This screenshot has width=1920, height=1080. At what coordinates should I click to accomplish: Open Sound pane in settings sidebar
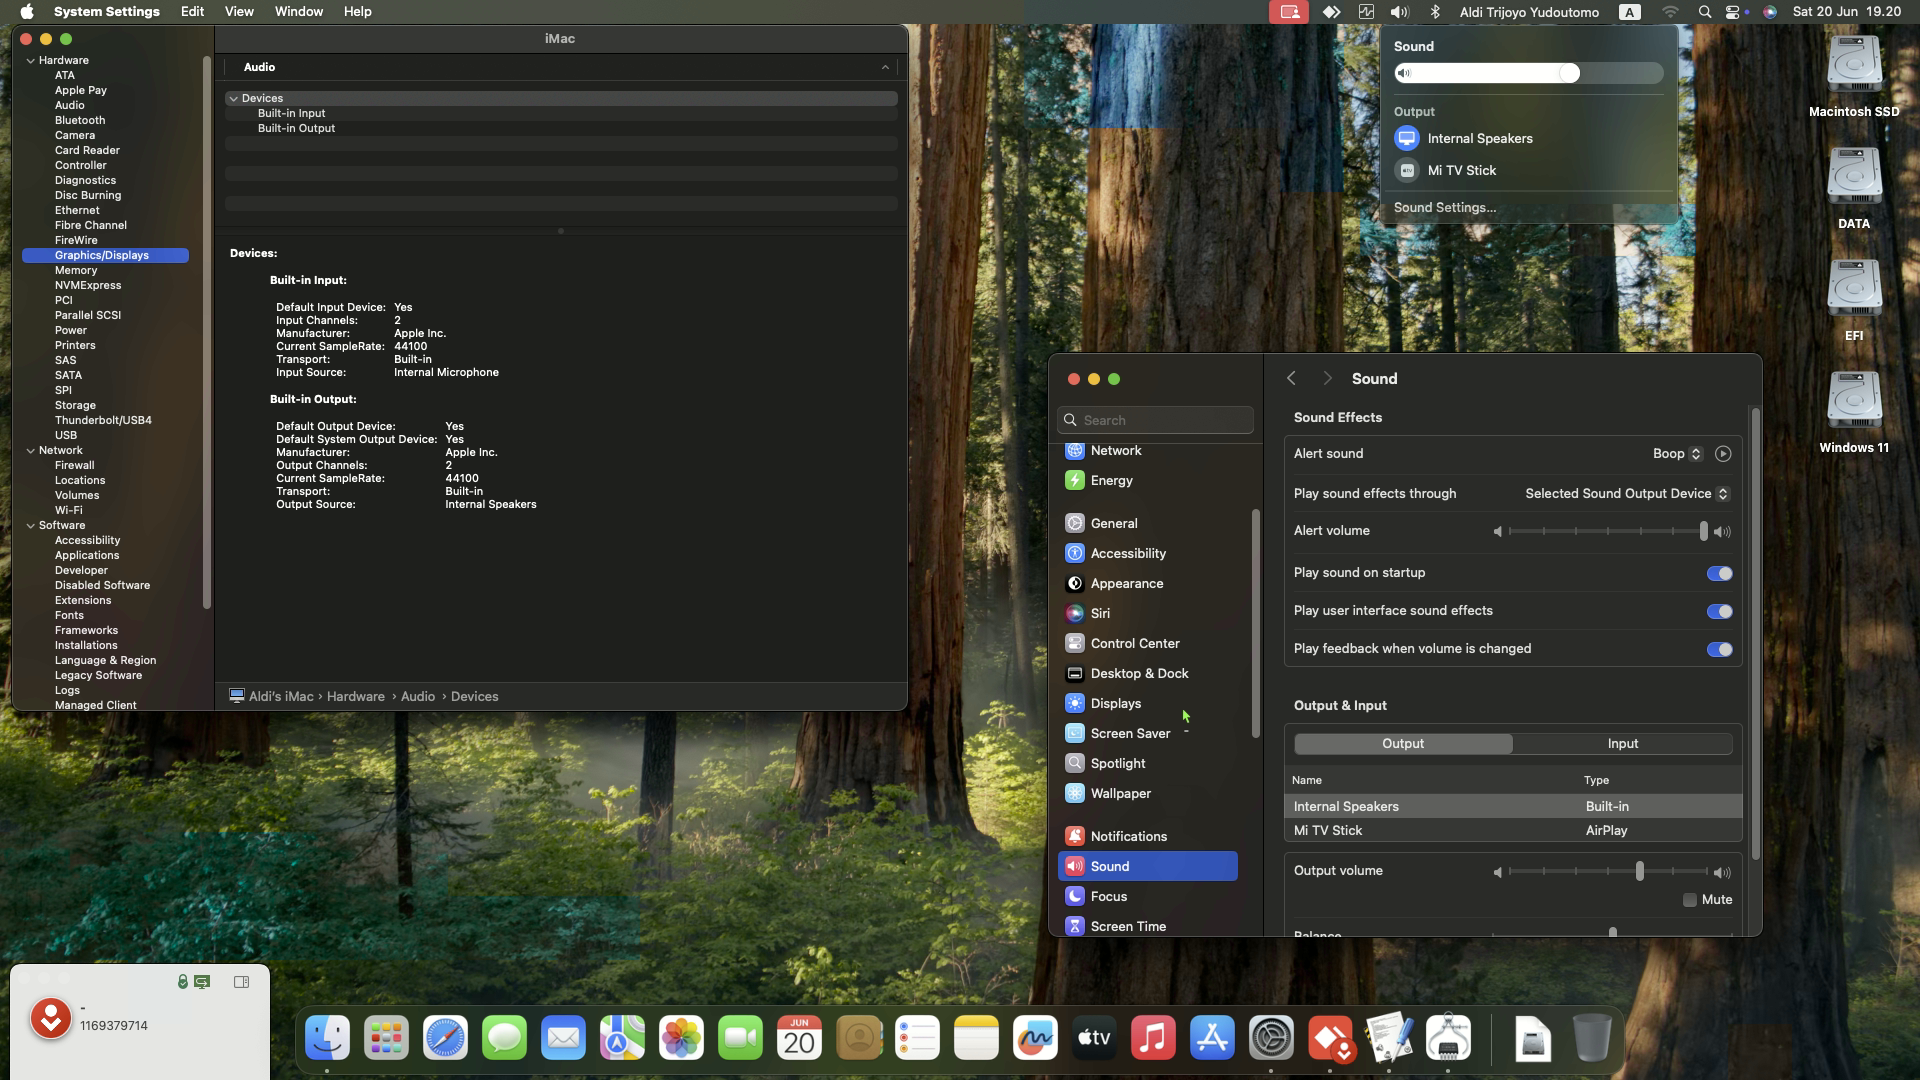pos(1148,866)
